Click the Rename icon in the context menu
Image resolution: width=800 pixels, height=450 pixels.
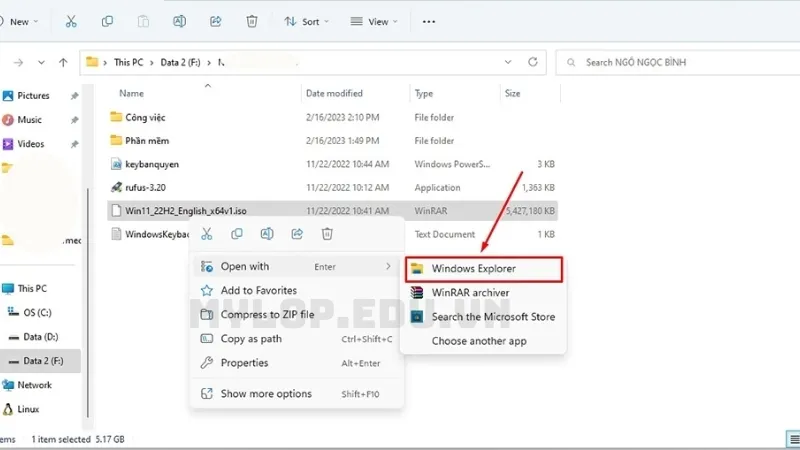click(267, 234)
